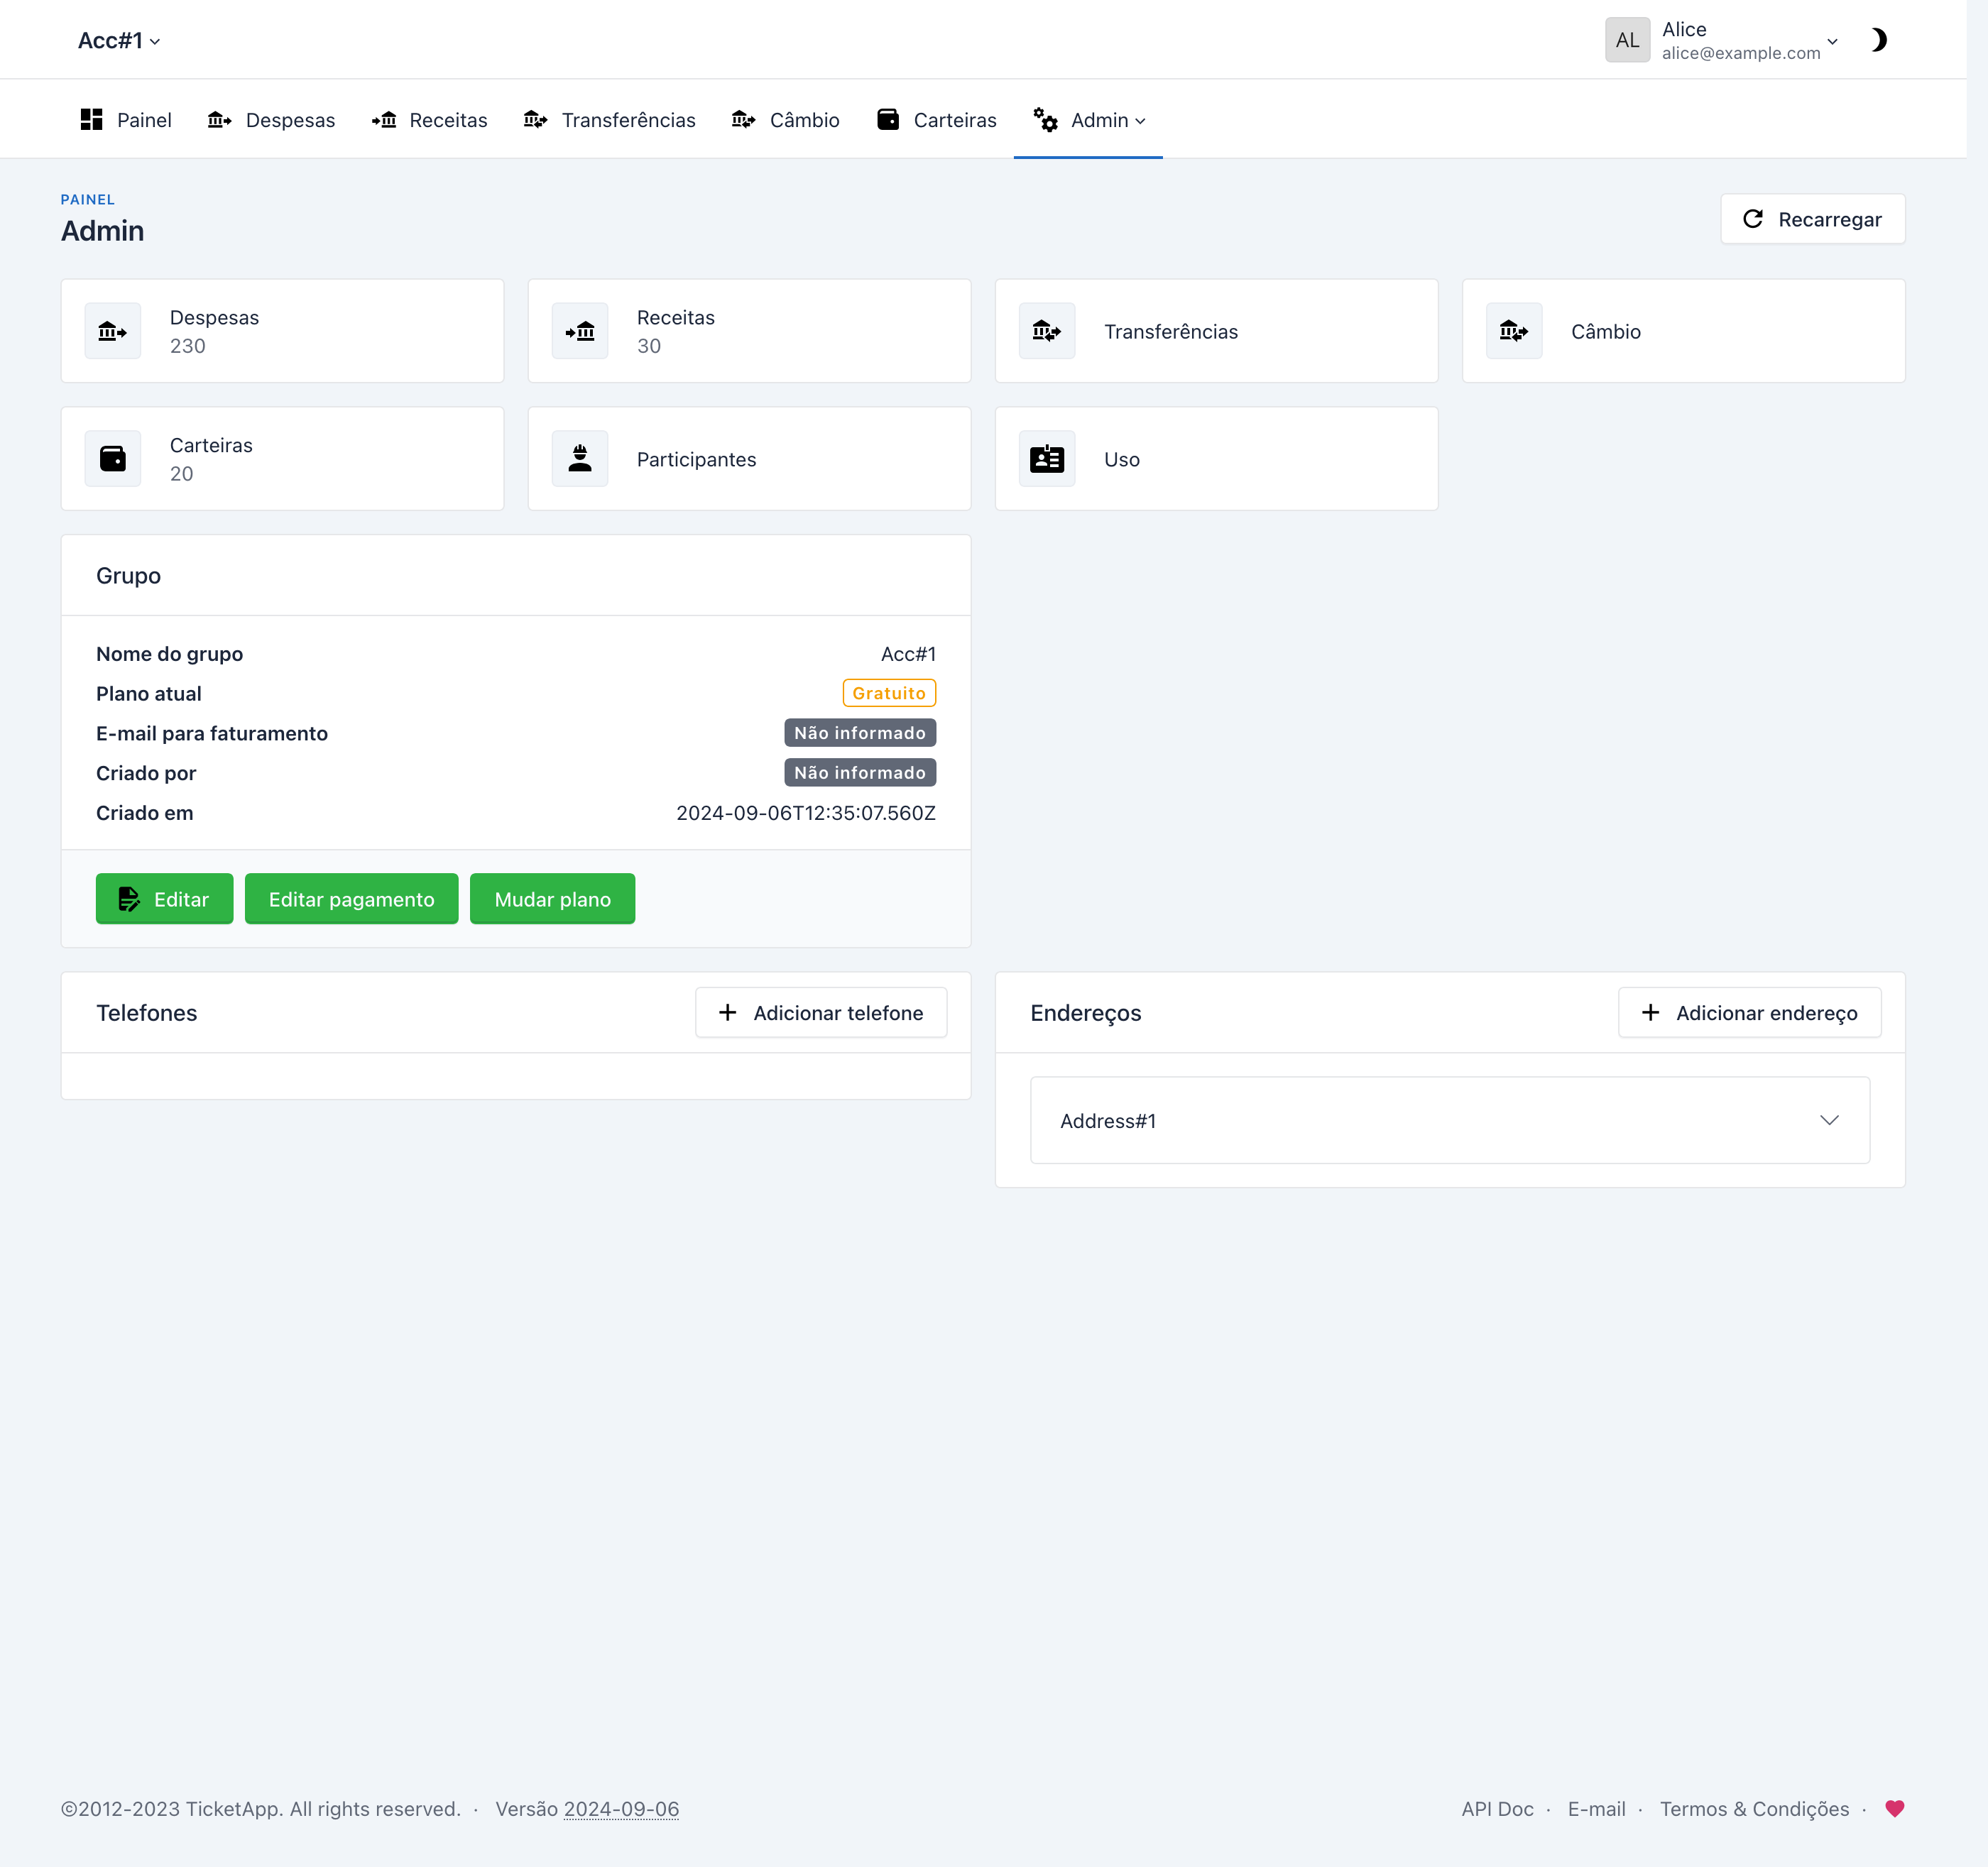The height and width of the screenshot is (1867, 1988).
Task: Click the Transferências card icon
Action: pos(1047,331)
